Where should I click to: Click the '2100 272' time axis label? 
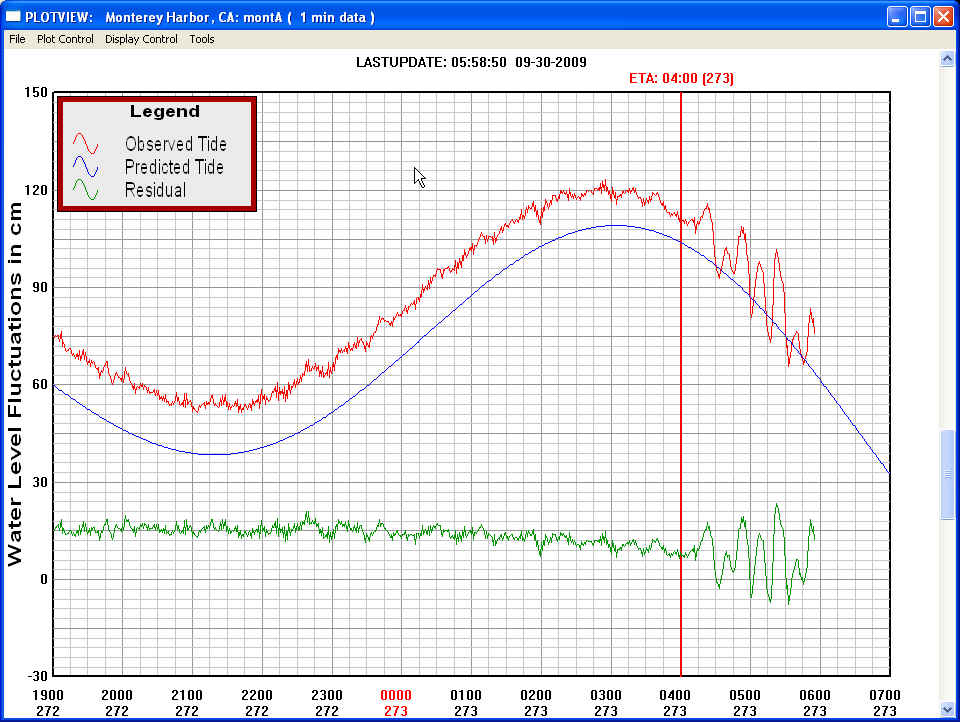tap(187, 703)
